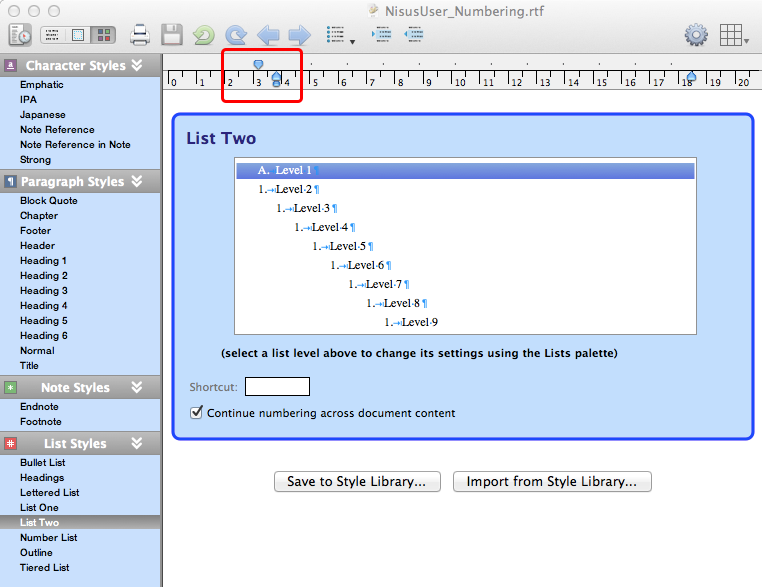Click the decrease list indent icon
Viewport: 762px width, 587px height.
click(x=414, y=35)
